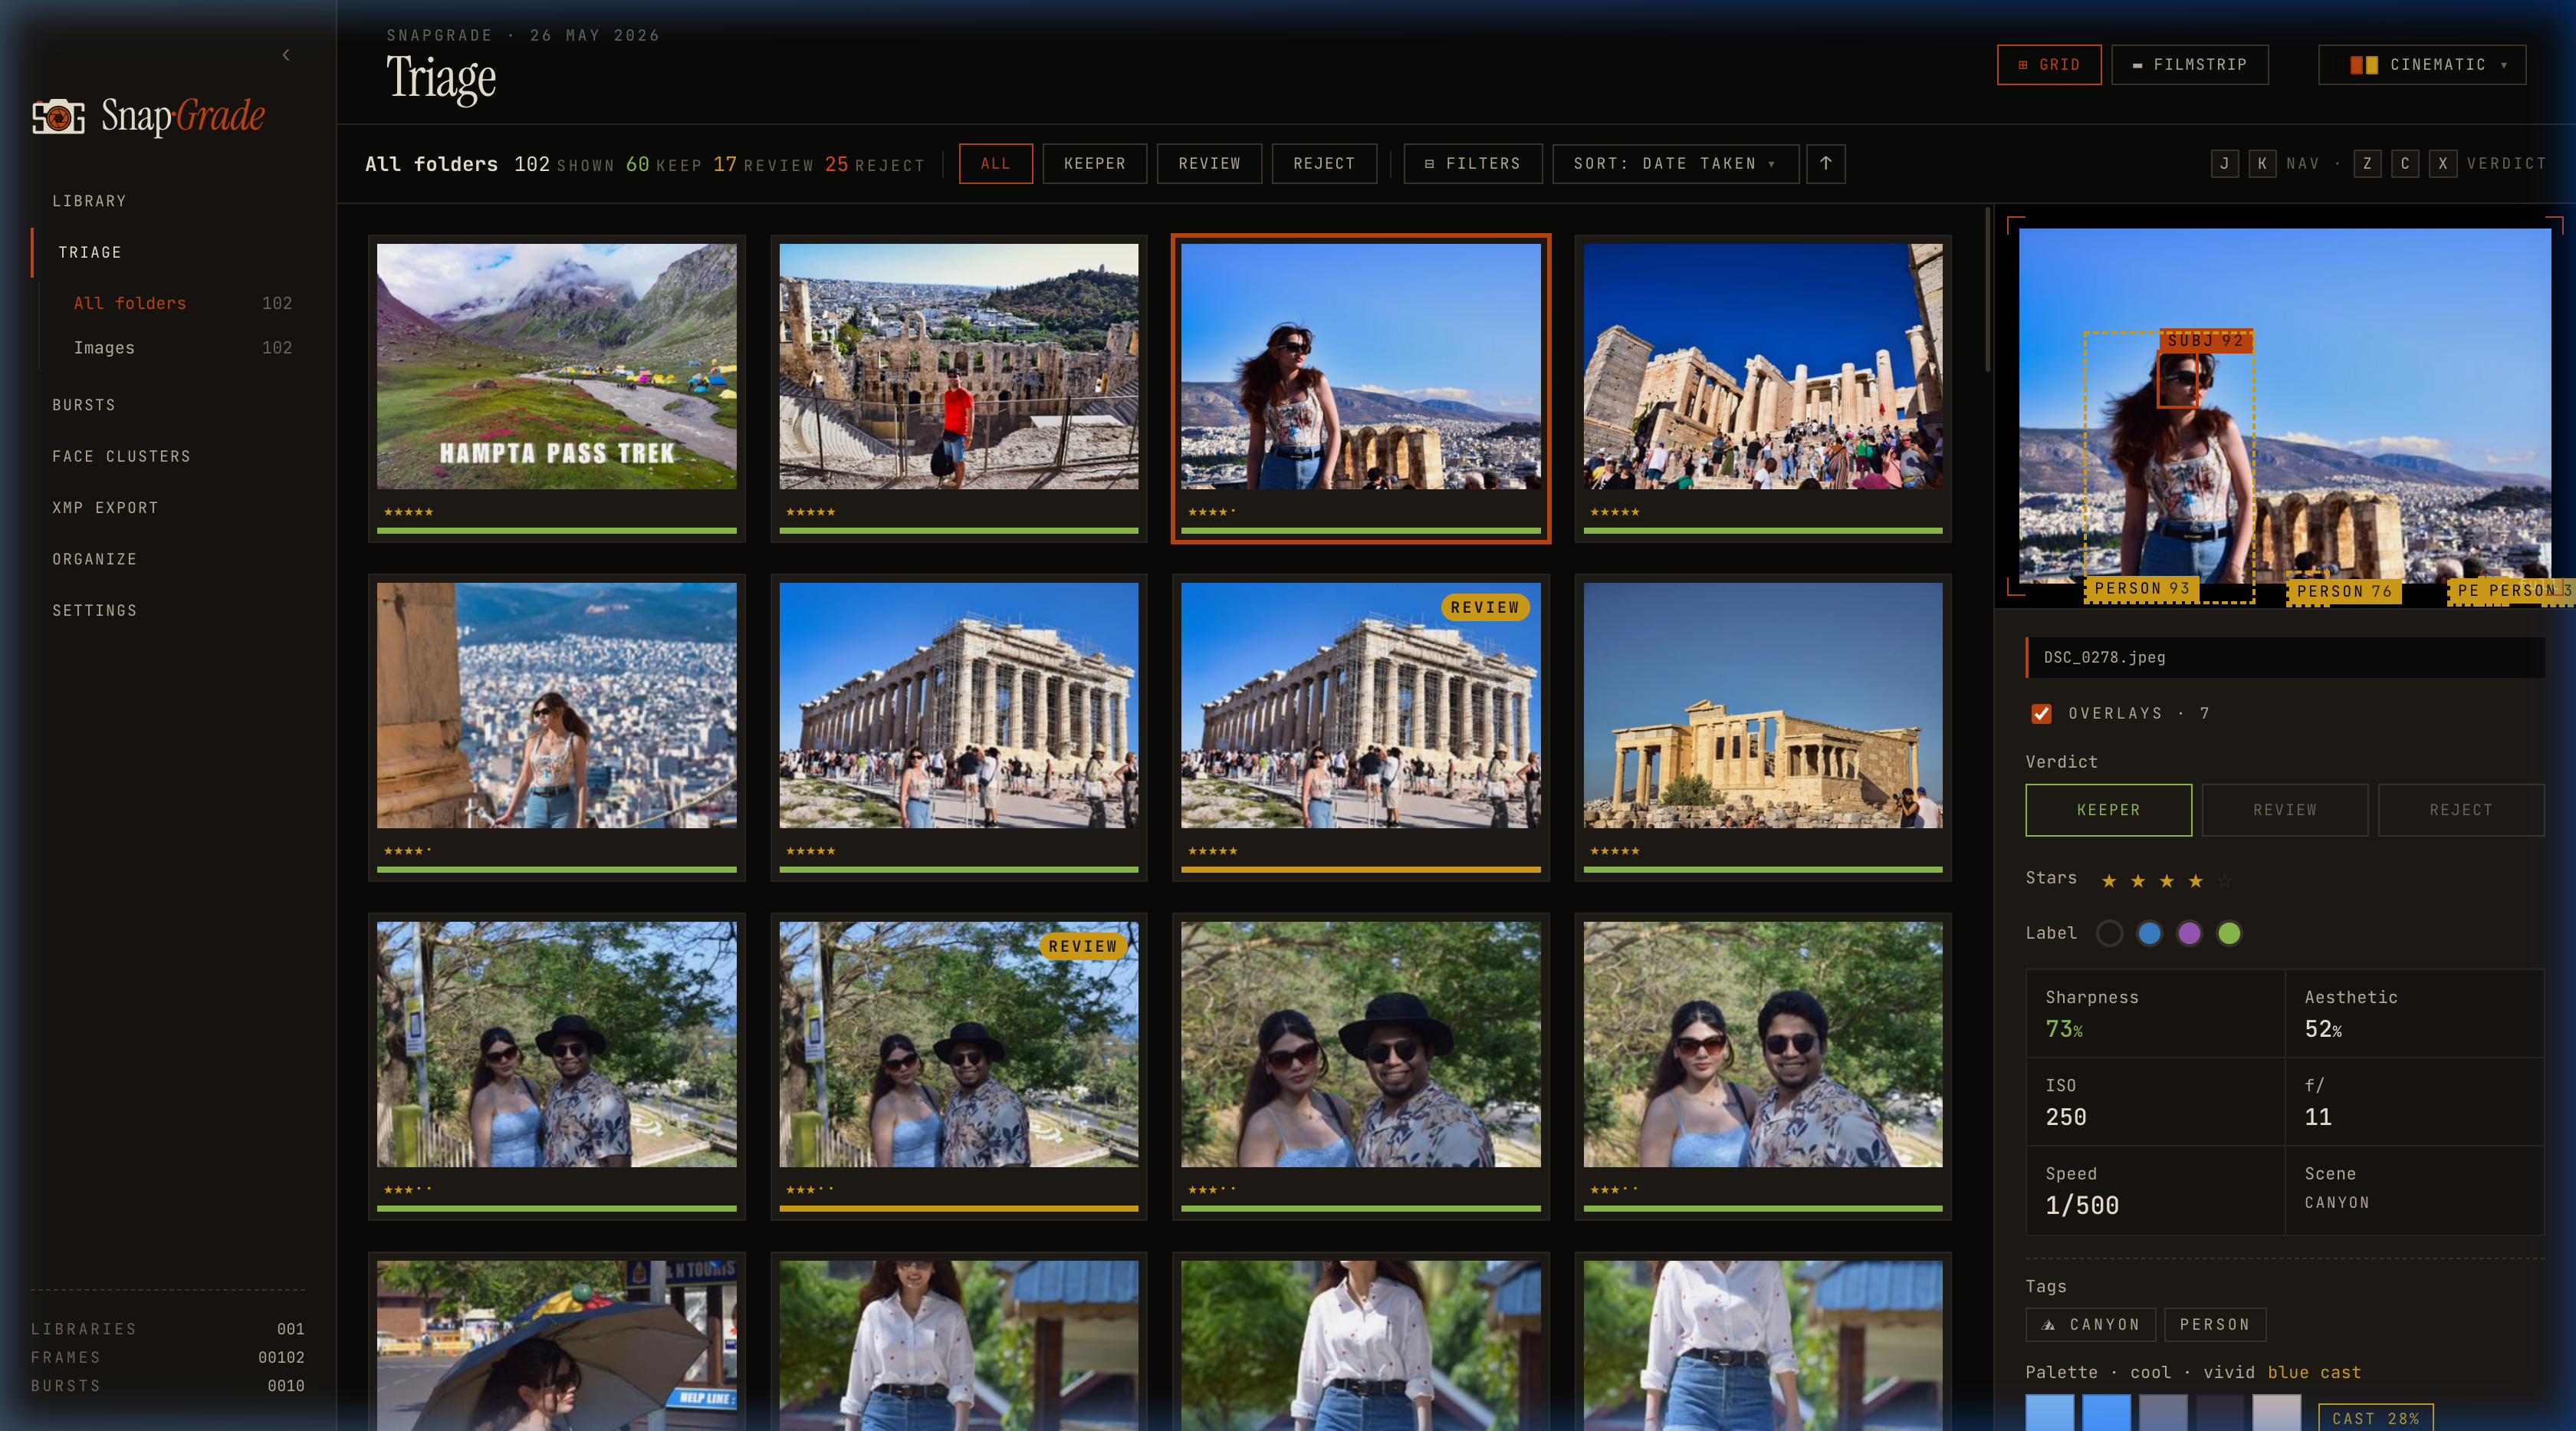Click the CANYON tag chip
Screen dimensions: 2576x1431
(2090, 1324)
